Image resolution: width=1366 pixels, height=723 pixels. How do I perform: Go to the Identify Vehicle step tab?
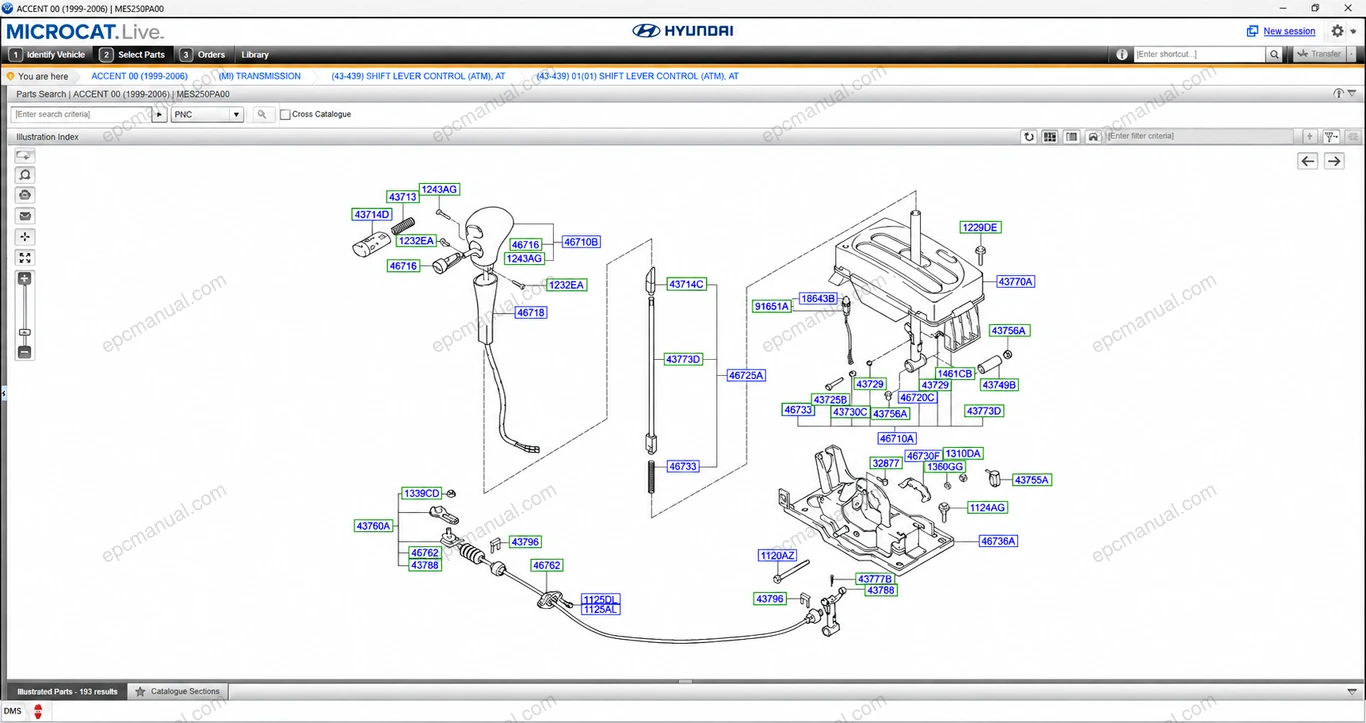click(x=48, y=55)
